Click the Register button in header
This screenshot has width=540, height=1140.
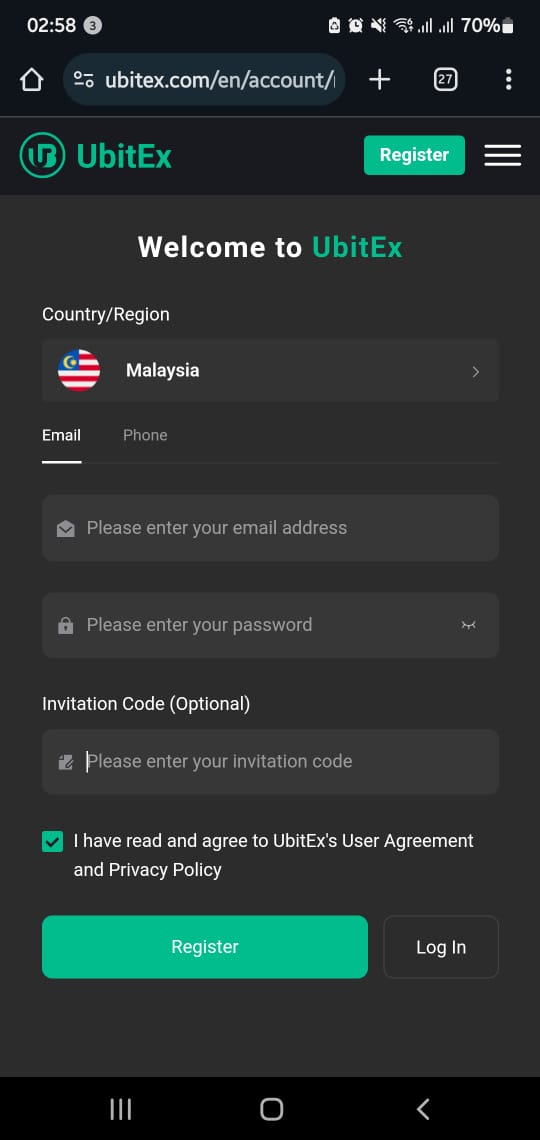click(414, 155)
